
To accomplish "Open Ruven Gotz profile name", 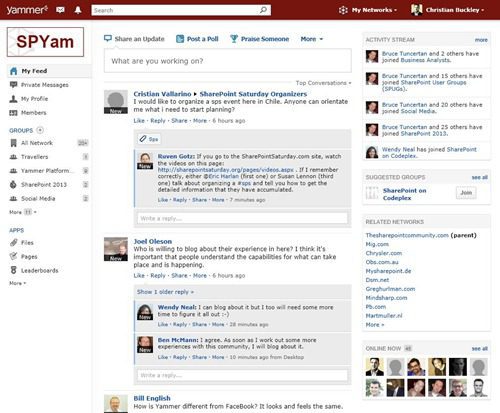I will pyautogui.click(x=176, y=156).
